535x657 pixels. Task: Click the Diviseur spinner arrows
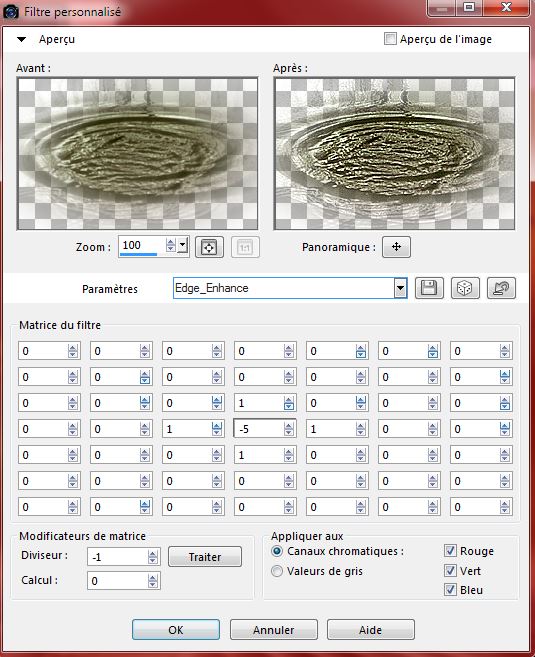(x=153, y=557)
